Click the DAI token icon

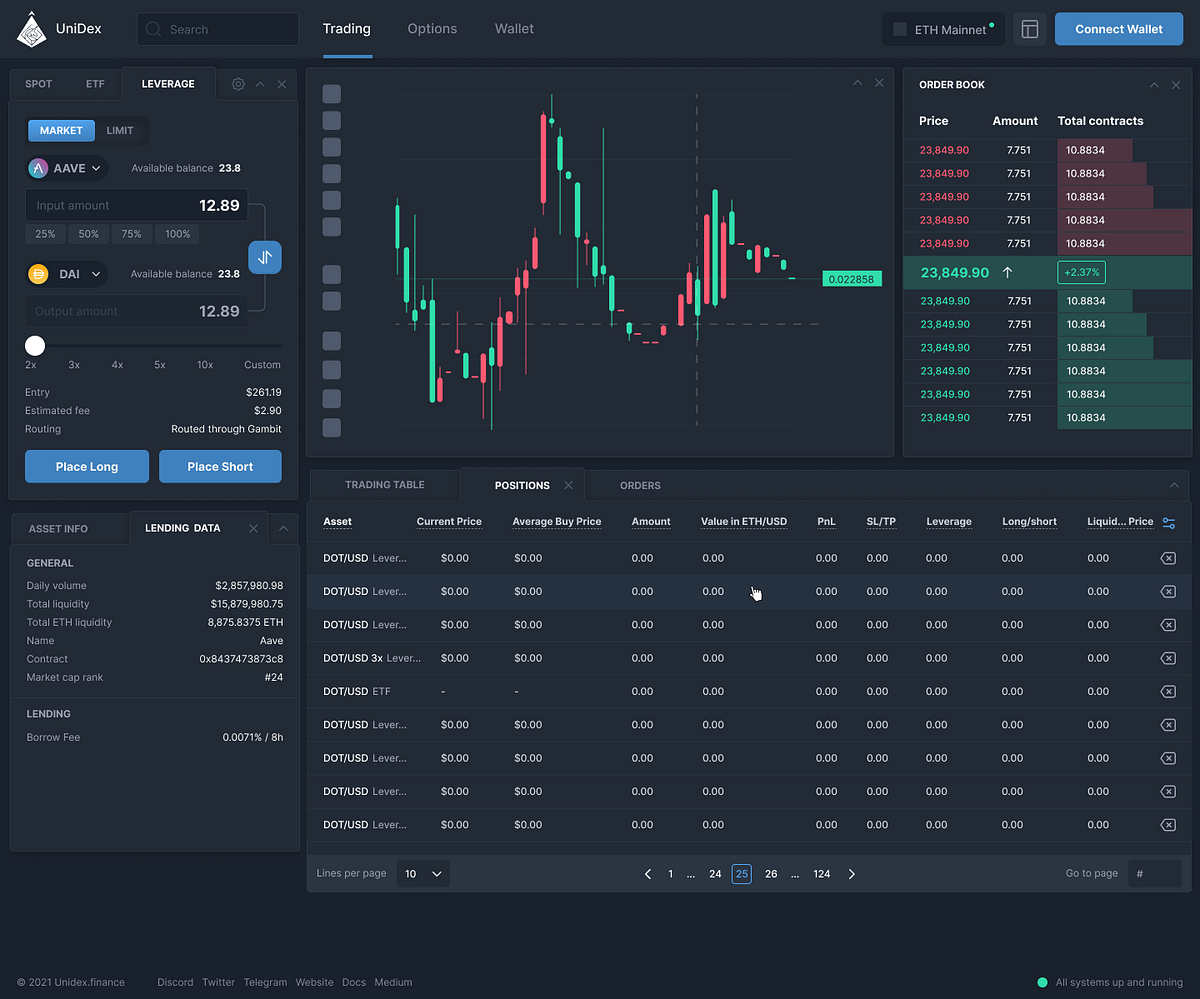[x=39, y=273]
